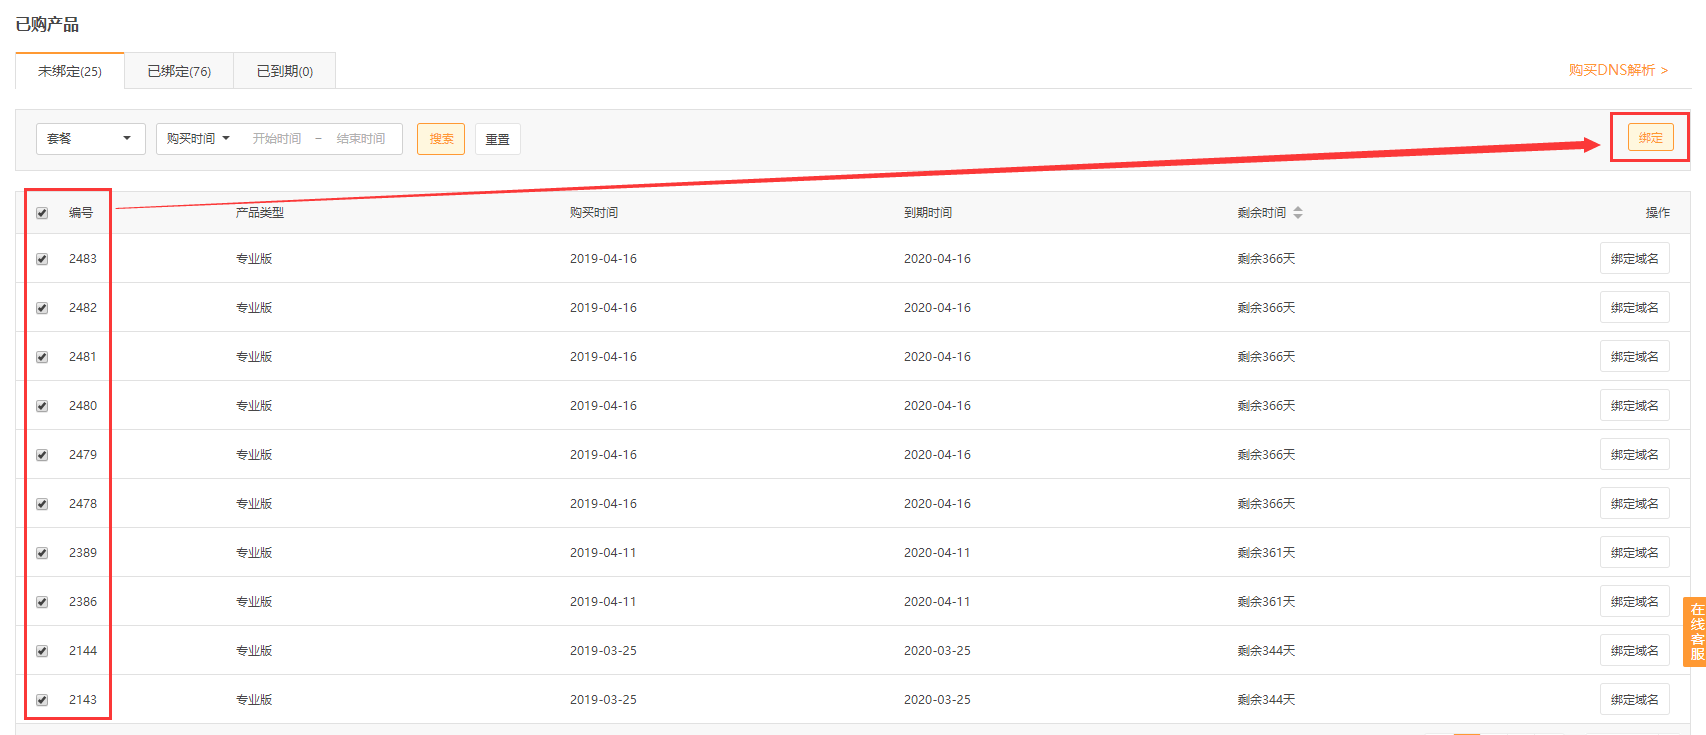Click 绑定域名 for product 2144
This screenshot has height=735, width=1706.
[1635, 651]
